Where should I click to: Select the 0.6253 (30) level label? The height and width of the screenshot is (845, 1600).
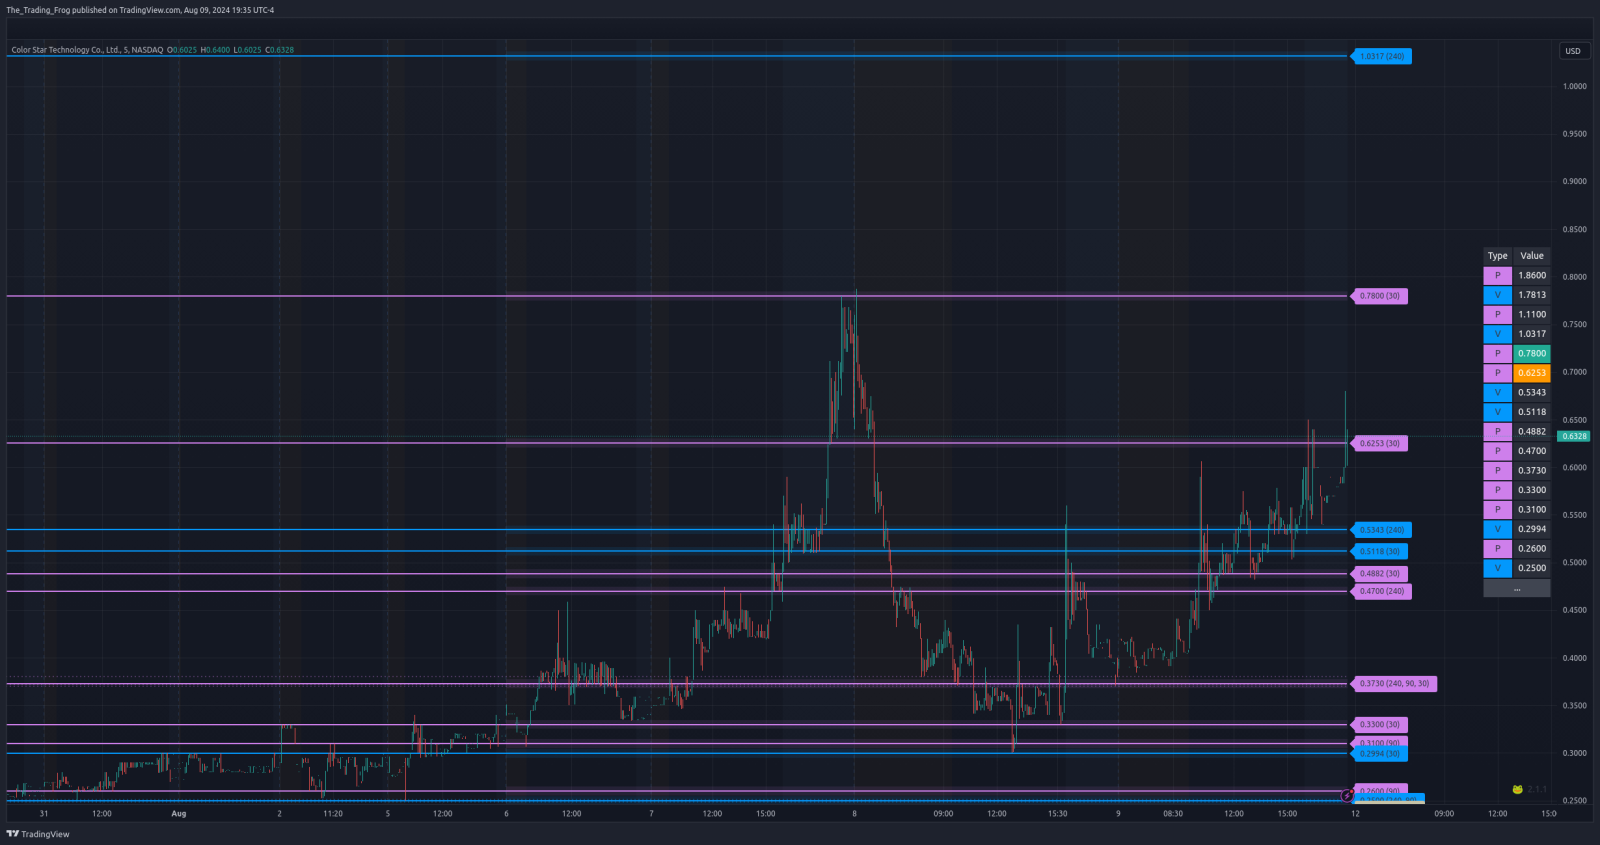pyautogui.click(x=1379, y=443)
